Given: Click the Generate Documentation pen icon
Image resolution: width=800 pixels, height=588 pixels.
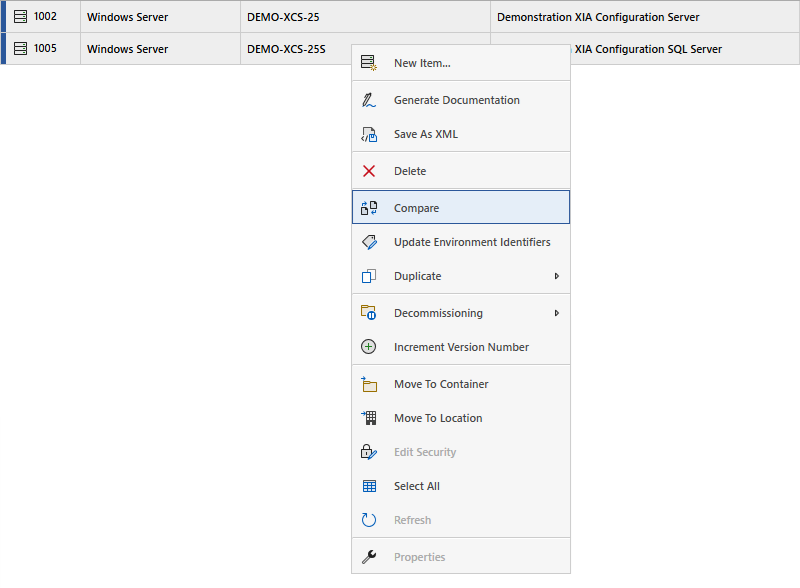Looking at the screenshot, I should coord(369,100).
